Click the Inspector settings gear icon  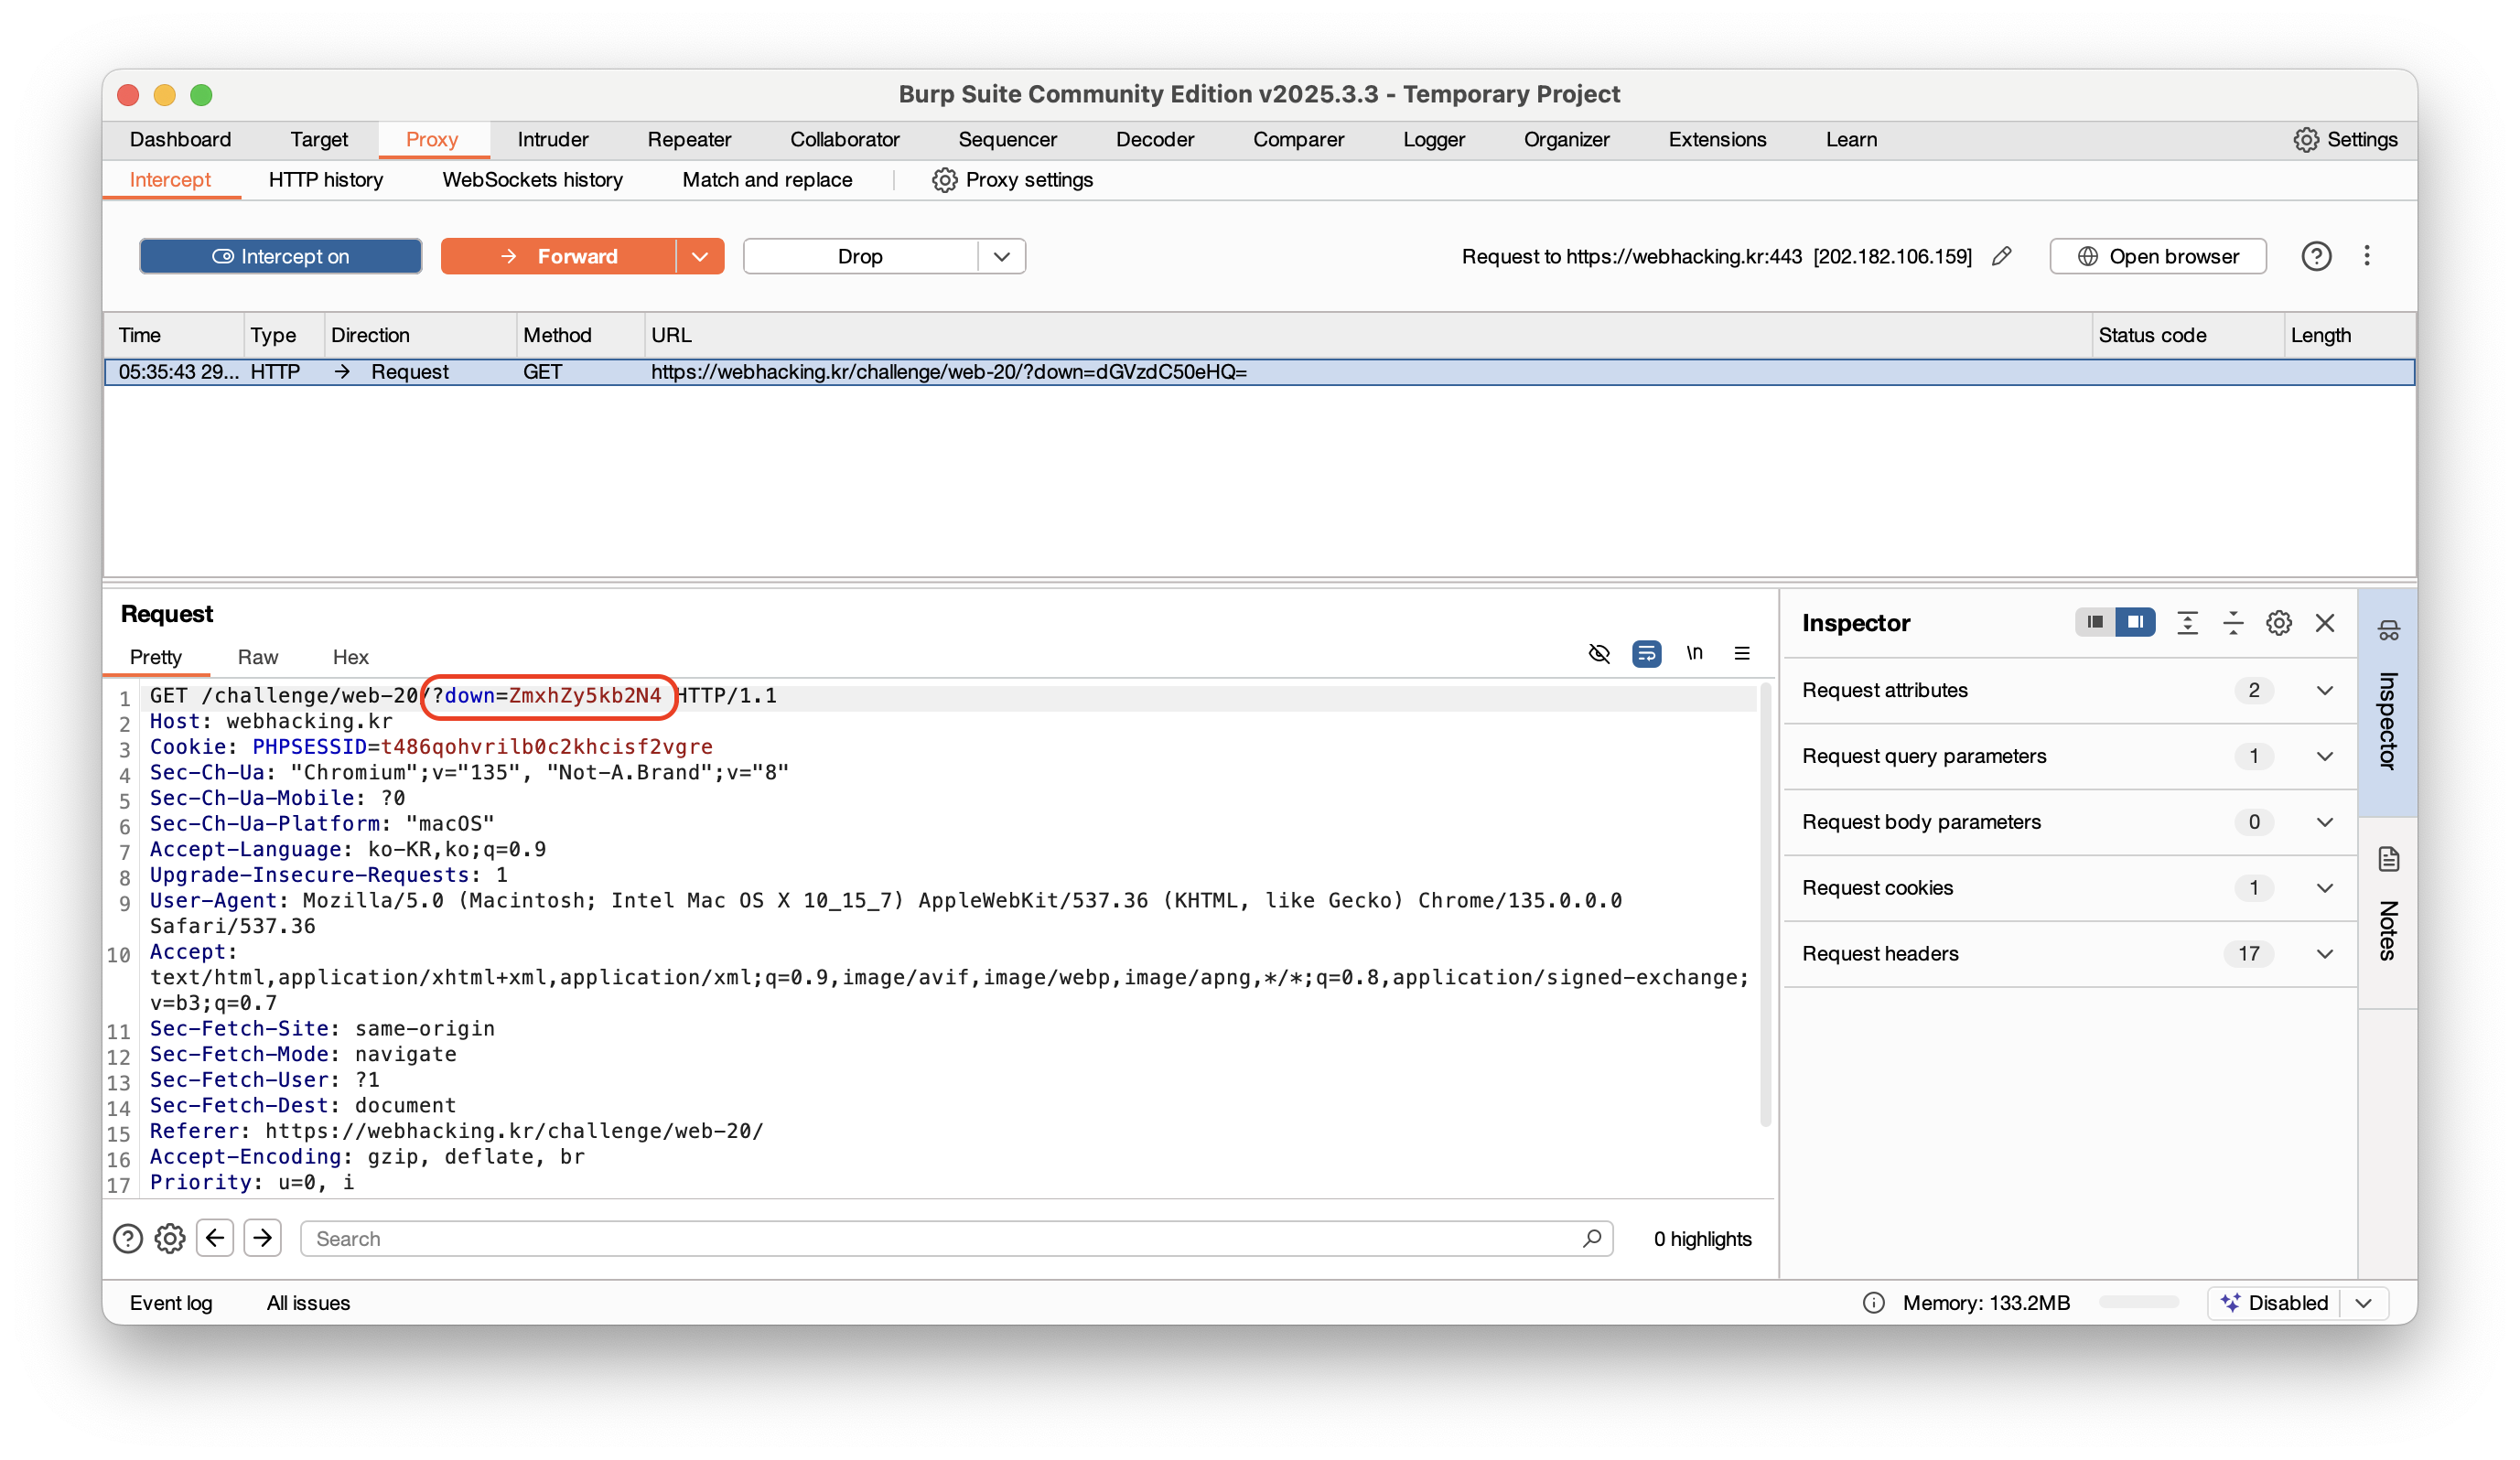[x=2279, y=623]
